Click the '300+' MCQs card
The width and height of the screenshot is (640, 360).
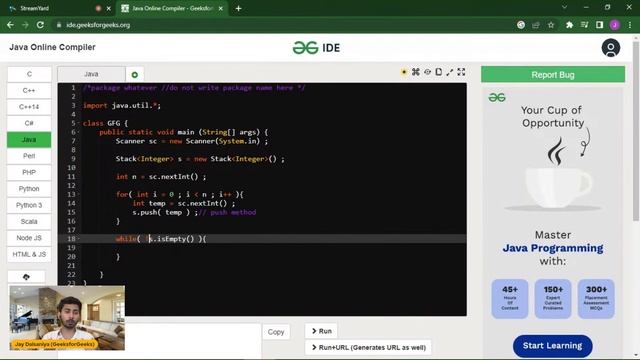tap(596, 299)
